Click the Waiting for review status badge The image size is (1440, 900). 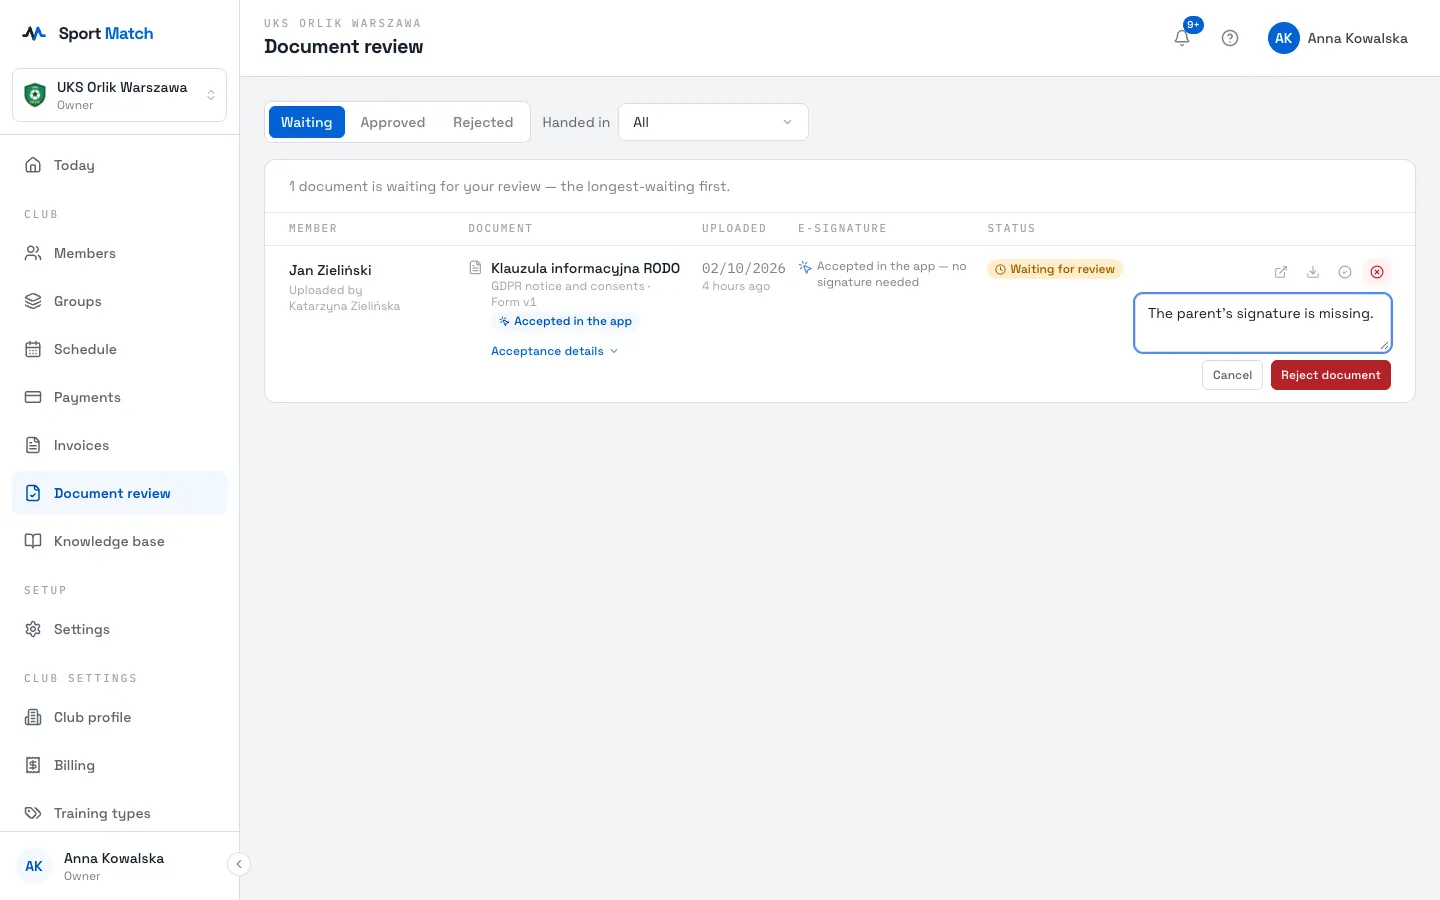[x=1055, y=269]
